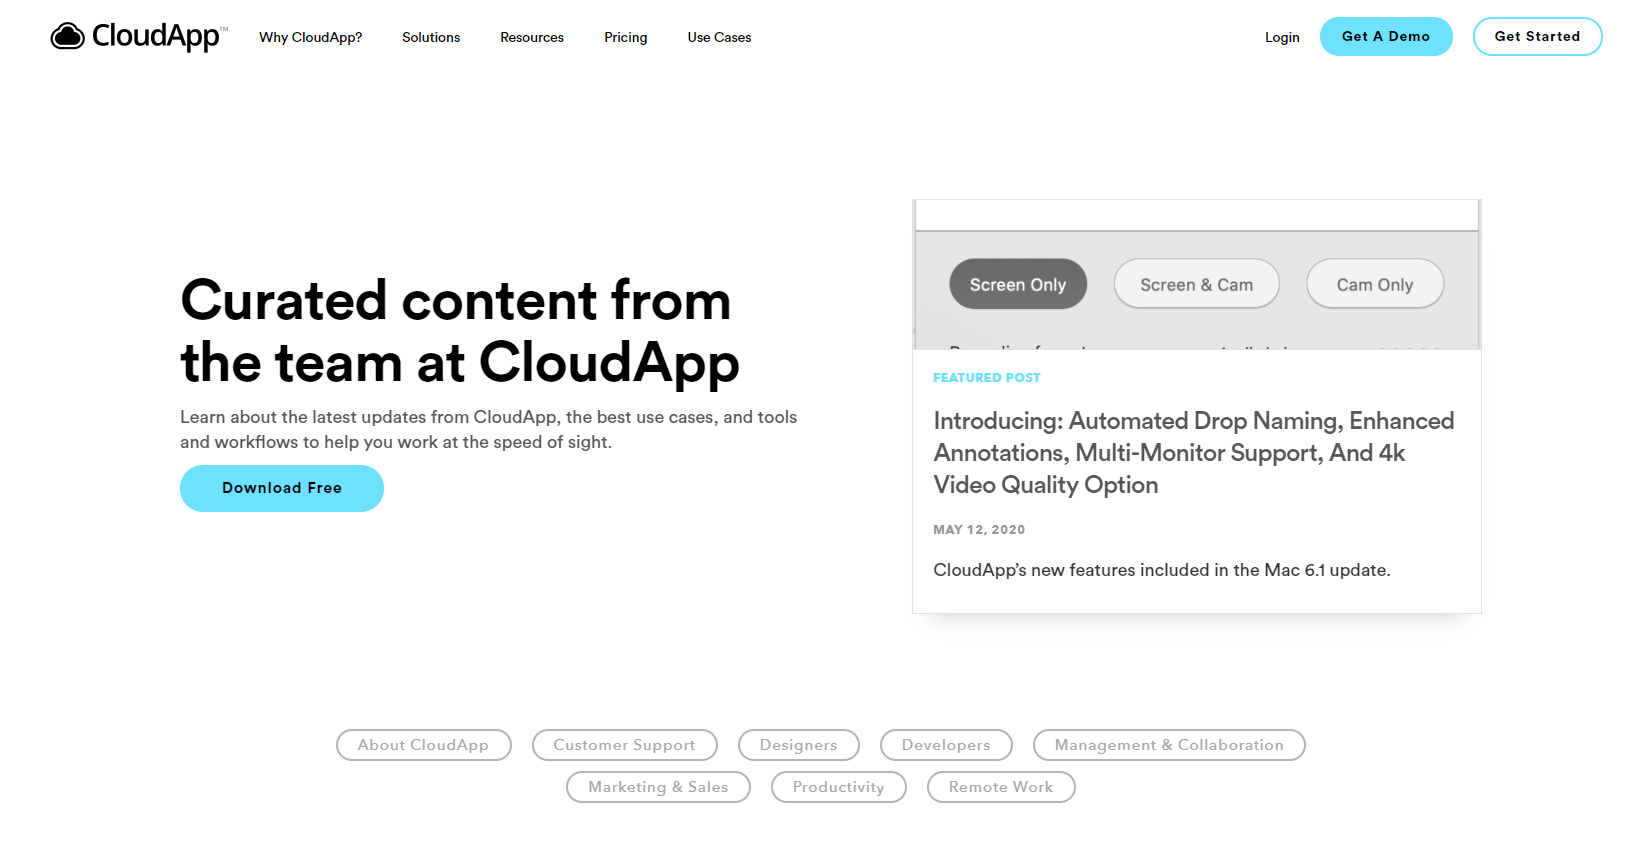
Task: Click the Get A Demo button
Action: coord(1386,36)
